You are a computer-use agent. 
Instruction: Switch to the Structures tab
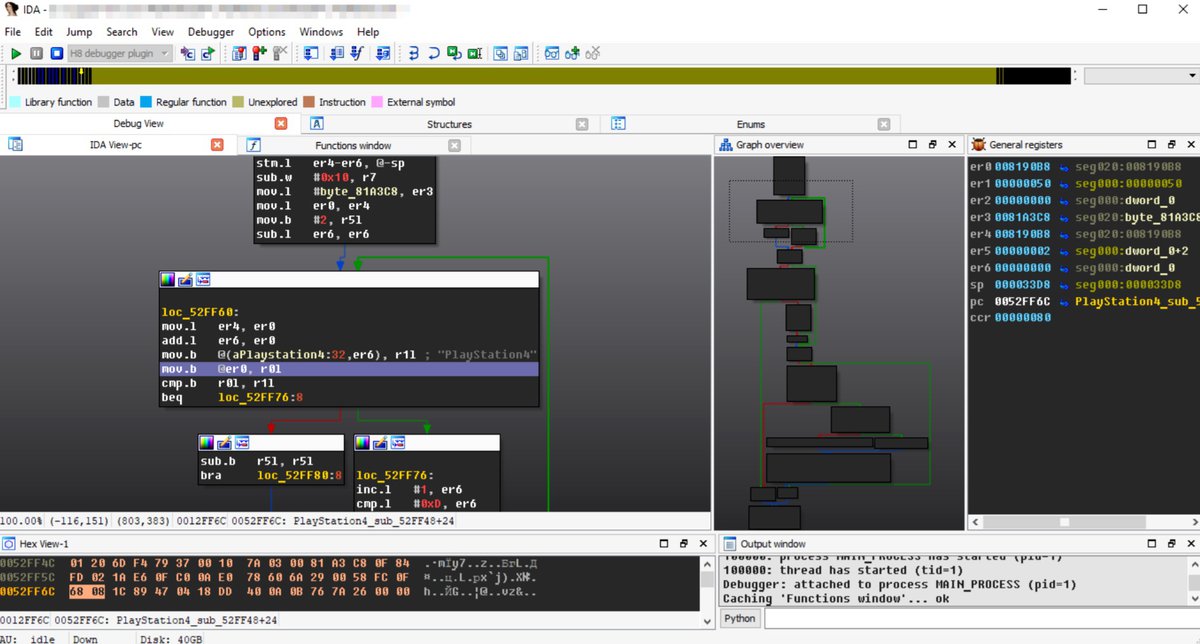coord(448,124)
